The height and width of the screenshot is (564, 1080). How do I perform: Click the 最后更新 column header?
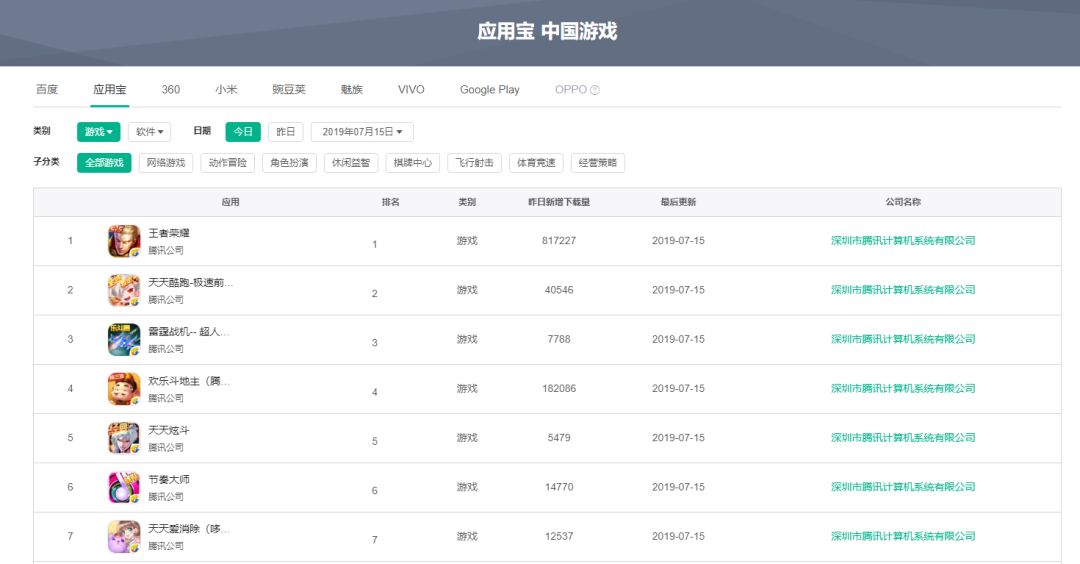[x=678, y=202]
